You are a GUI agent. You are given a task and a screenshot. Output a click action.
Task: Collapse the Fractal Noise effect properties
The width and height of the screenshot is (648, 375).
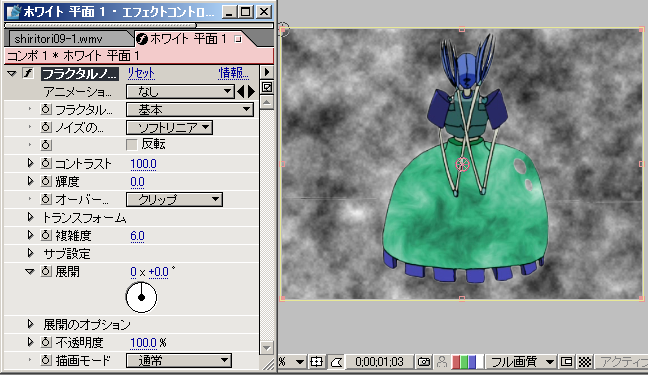tap(12, 74)
